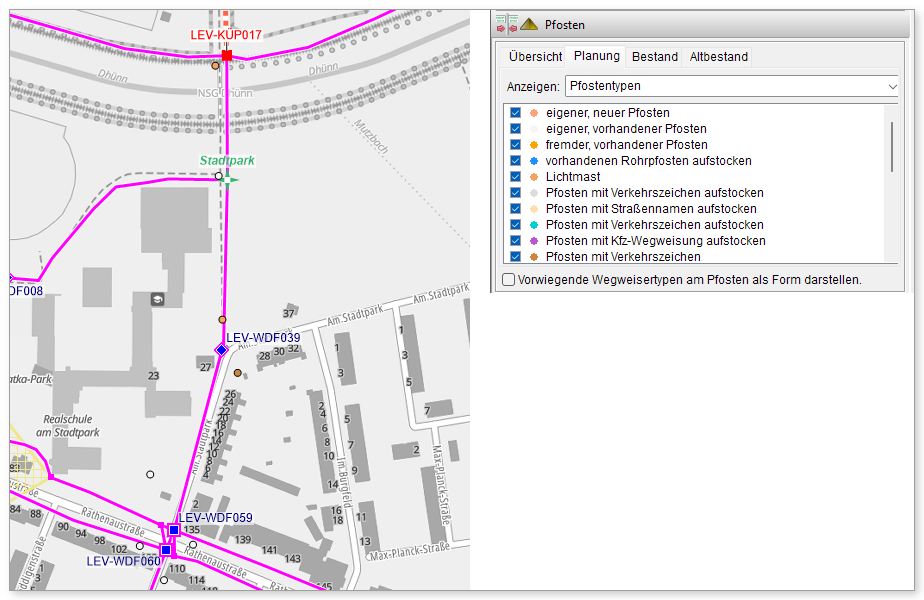The height and width of the screenshot is (600, 924).
Task: Click the 'LEV-WDF039' map label
Action: 263,338
